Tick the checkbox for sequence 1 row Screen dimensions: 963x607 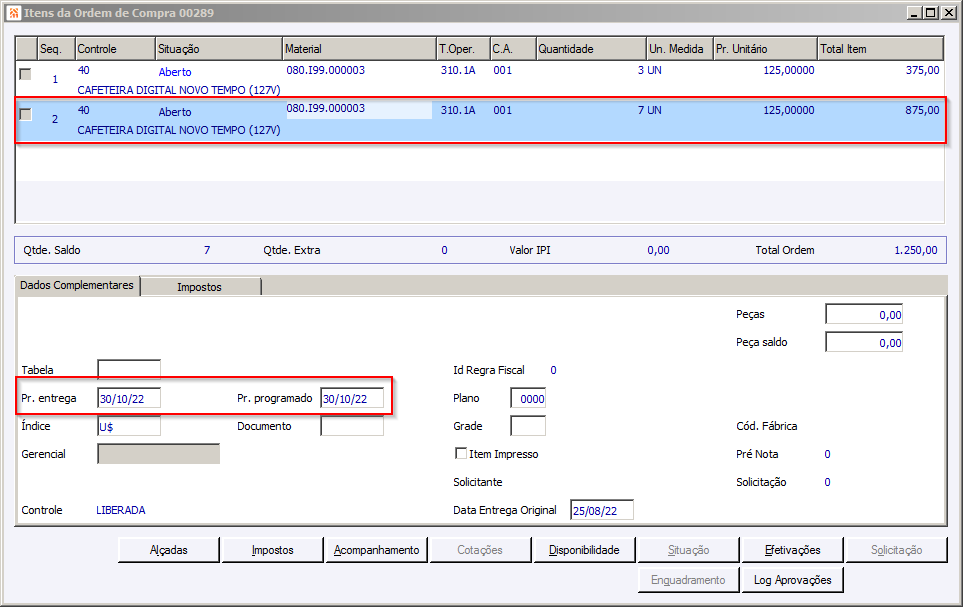coord(25,74)
